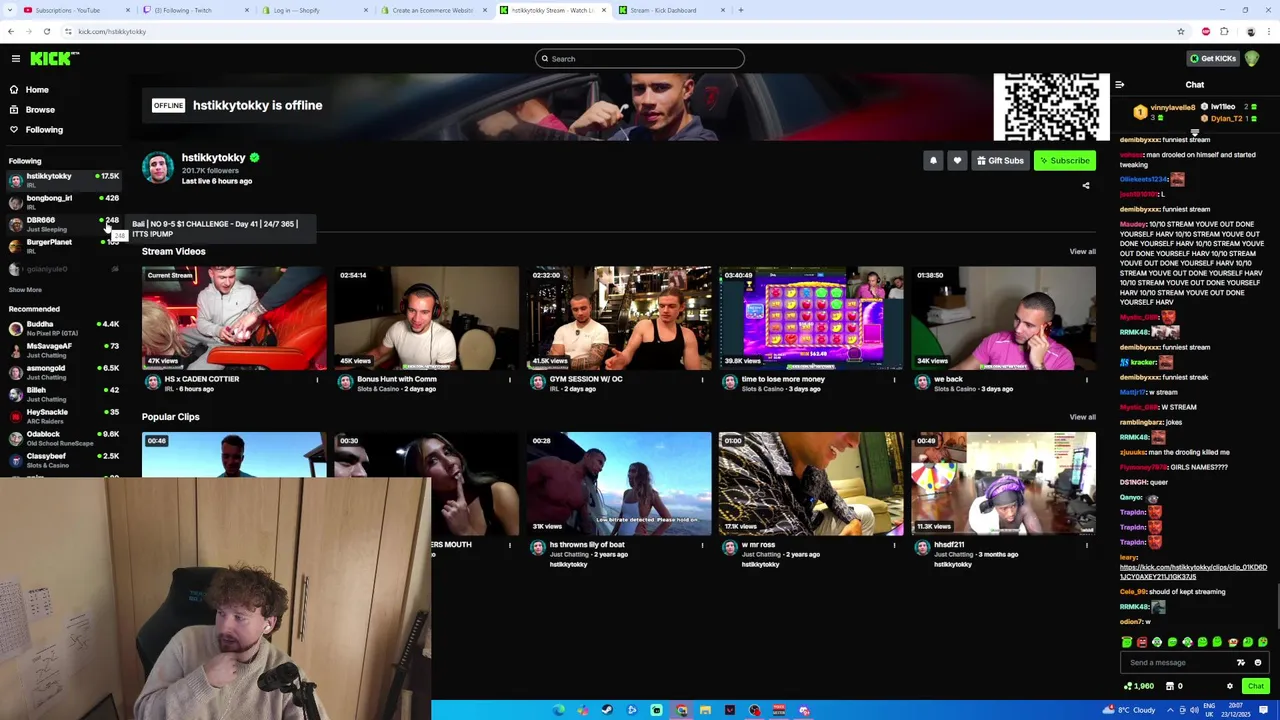Switch to Create an Ecommerce Website tab

[x=433, y=10]
